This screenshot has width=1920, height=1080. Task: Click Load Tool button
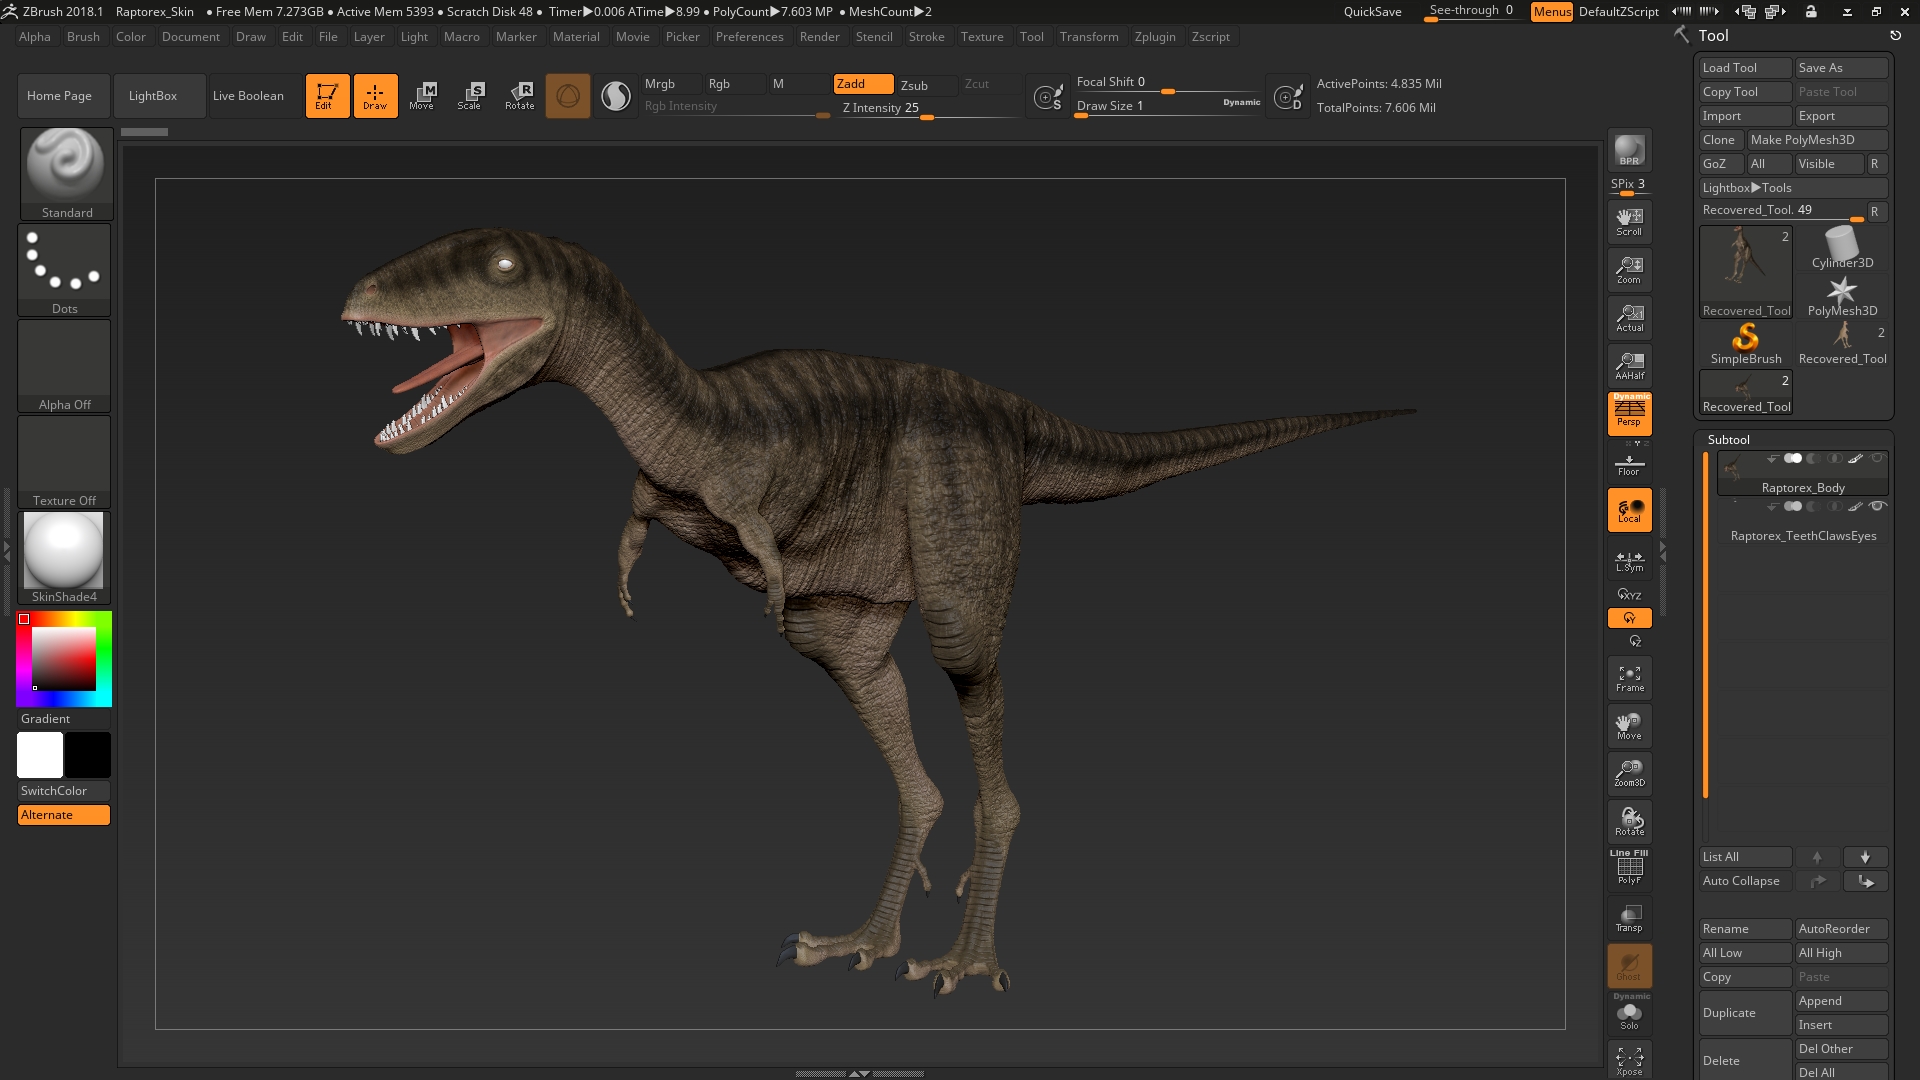click(1746, 68)
